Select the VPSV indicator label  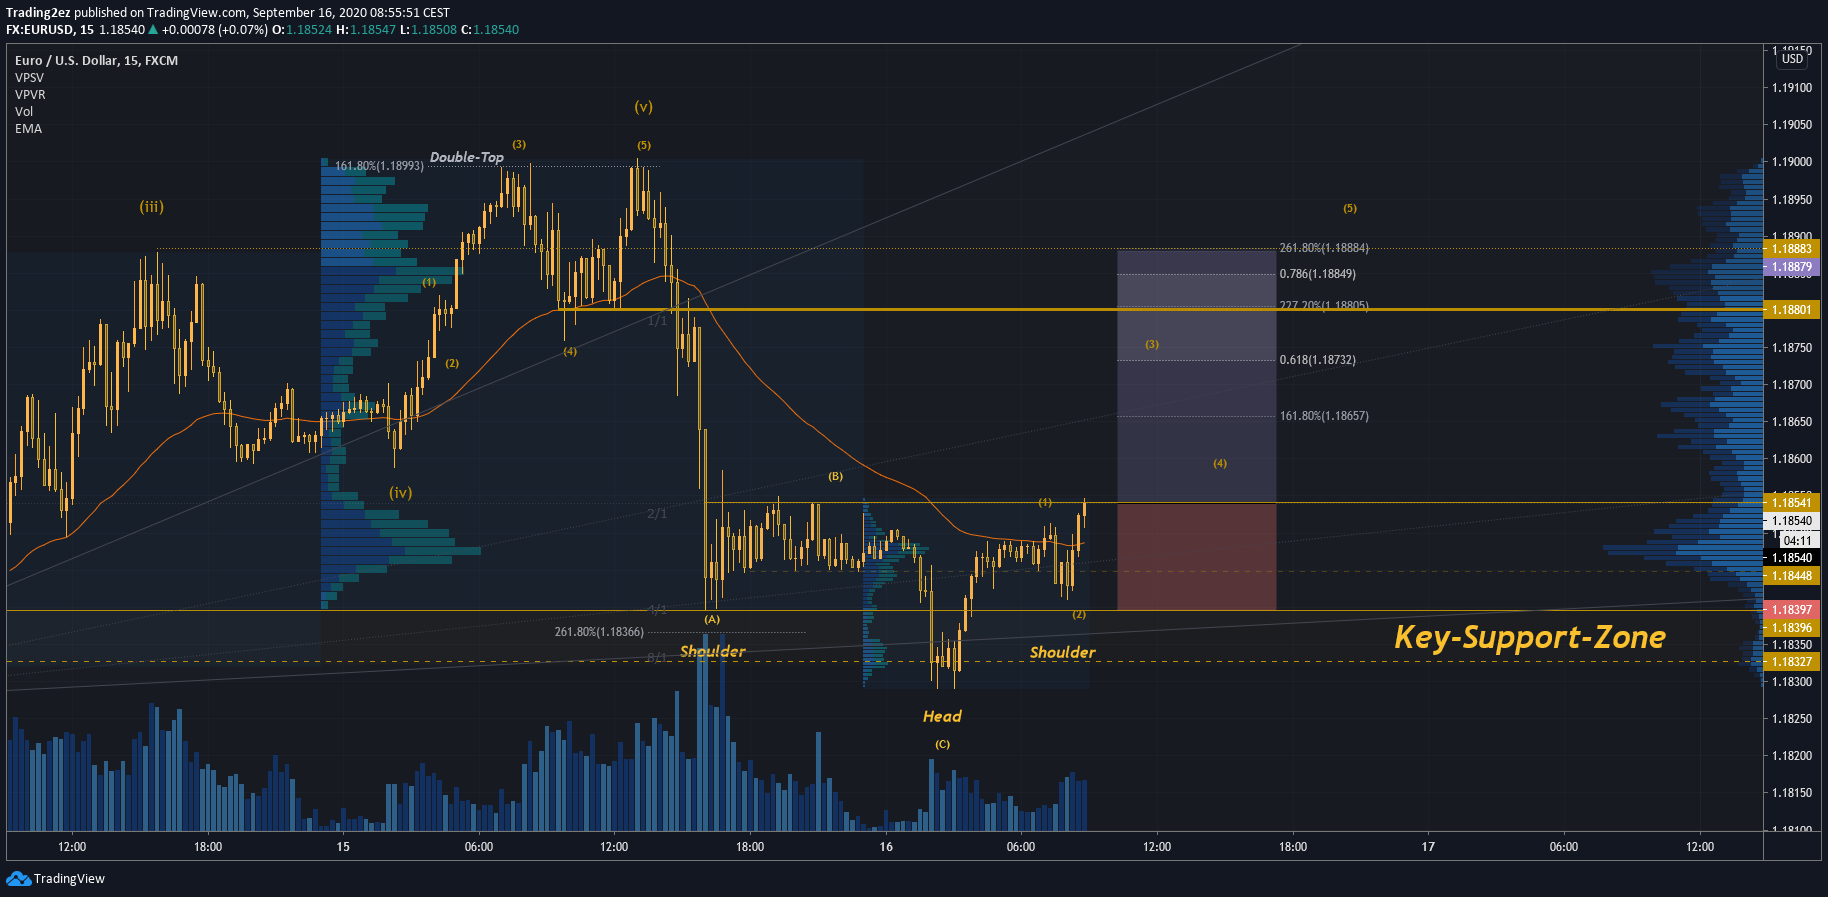coord(29,78)
